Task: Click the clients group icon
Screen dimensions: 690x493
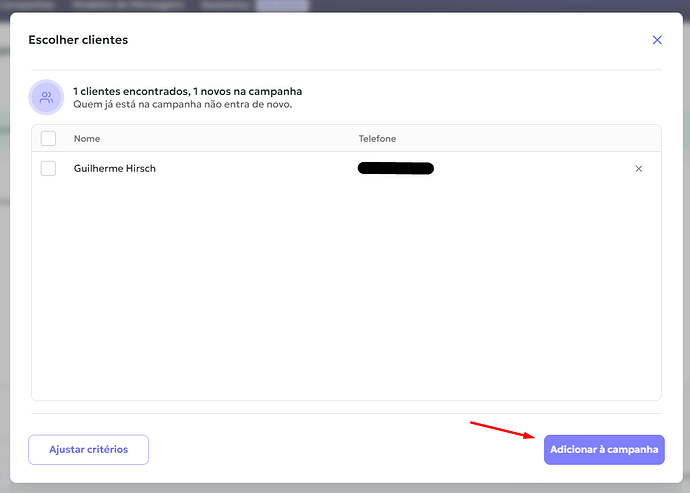Action: pyautogui.click(x=46, y=97)
